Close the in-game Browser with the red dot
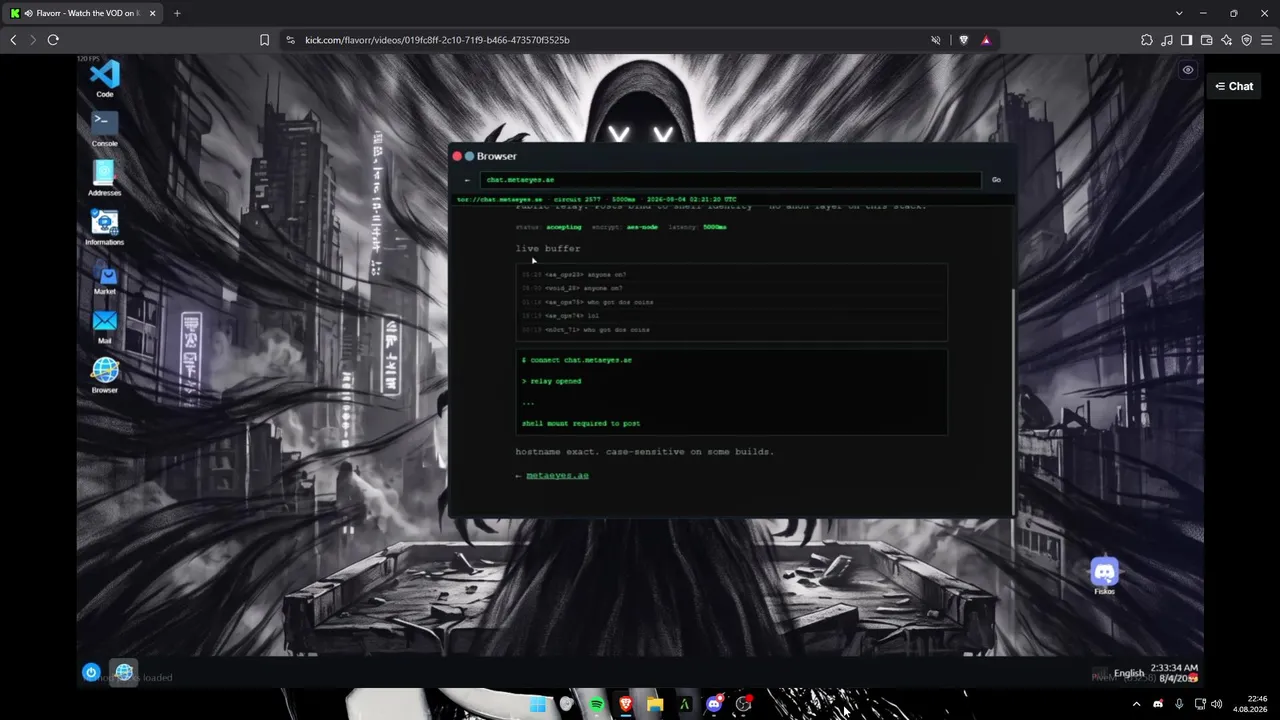This screenshot has height=720, width=1280. pos(457,156)
